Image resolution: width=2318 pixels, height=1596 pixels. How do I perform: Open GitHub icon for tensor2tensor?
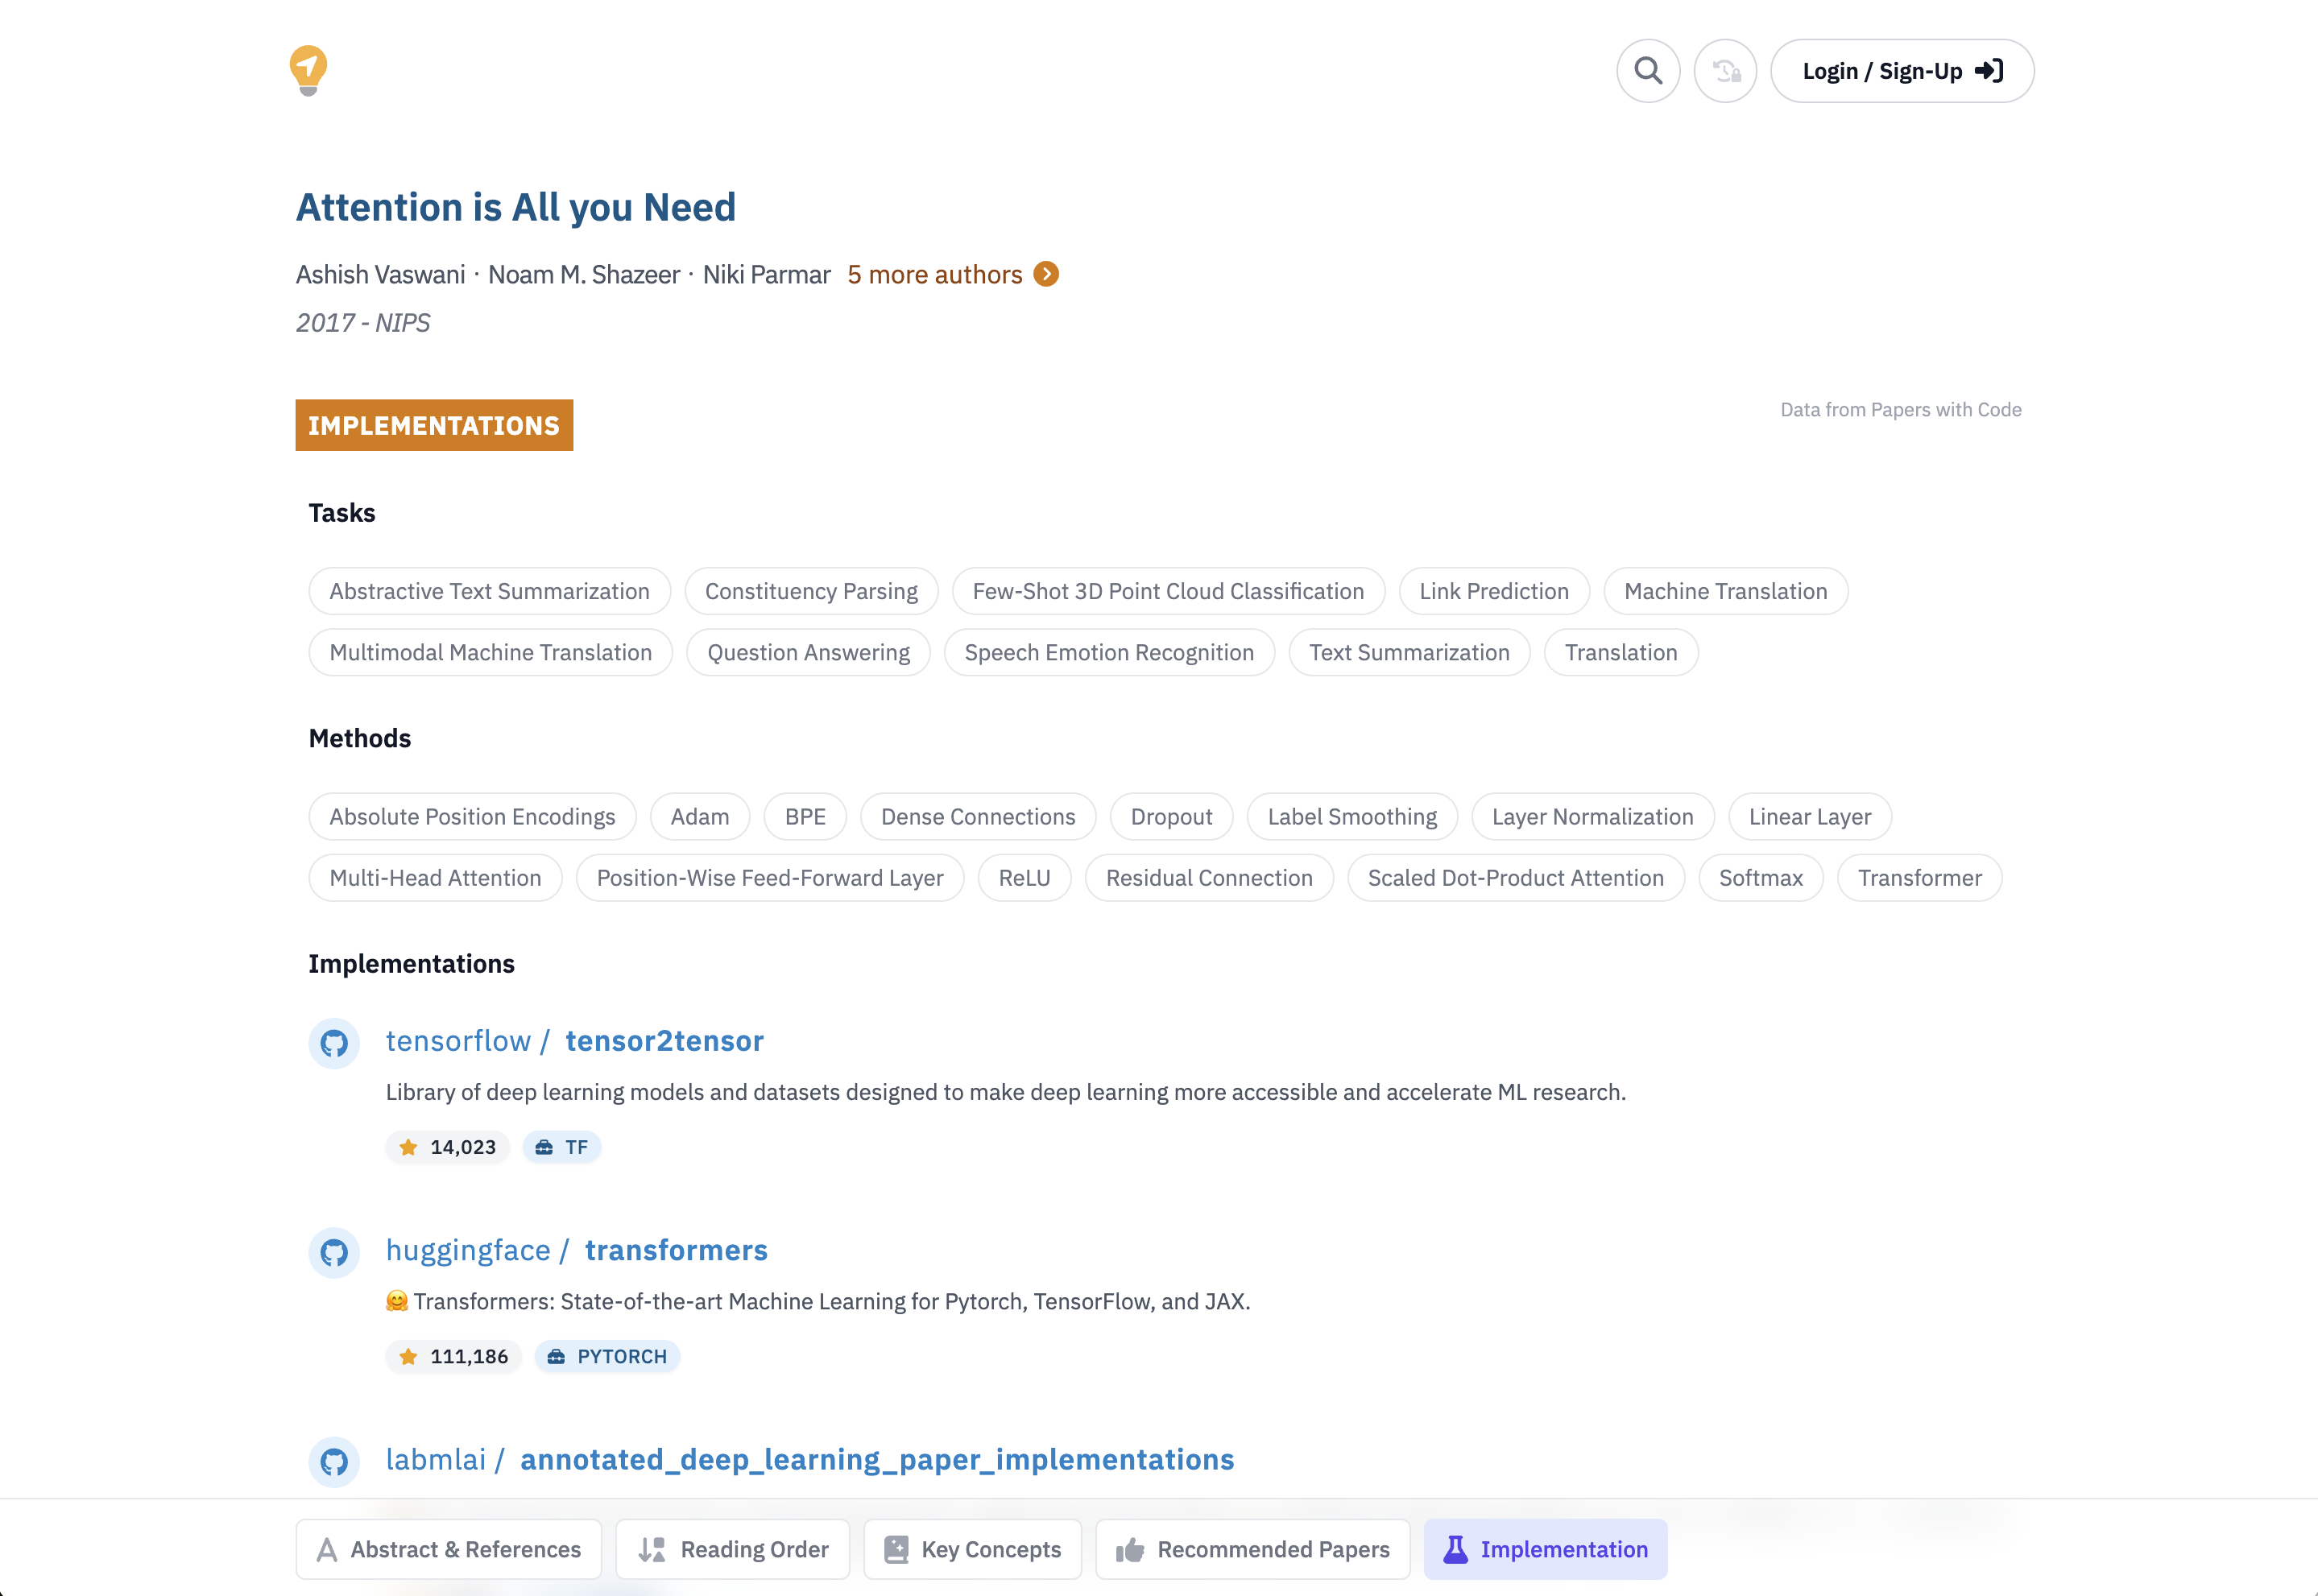[334, 1043]
